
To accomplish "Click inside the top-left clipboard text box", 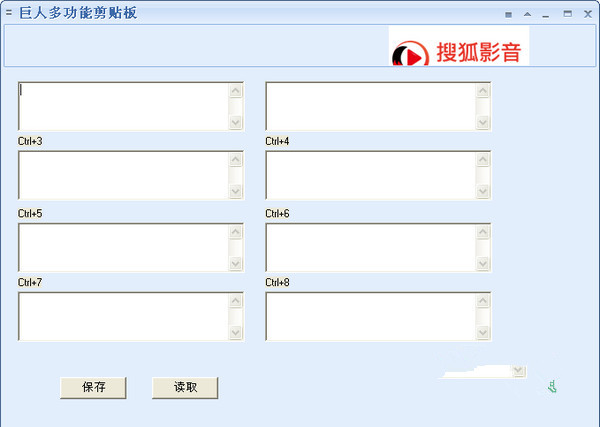I will pos(123,106).
